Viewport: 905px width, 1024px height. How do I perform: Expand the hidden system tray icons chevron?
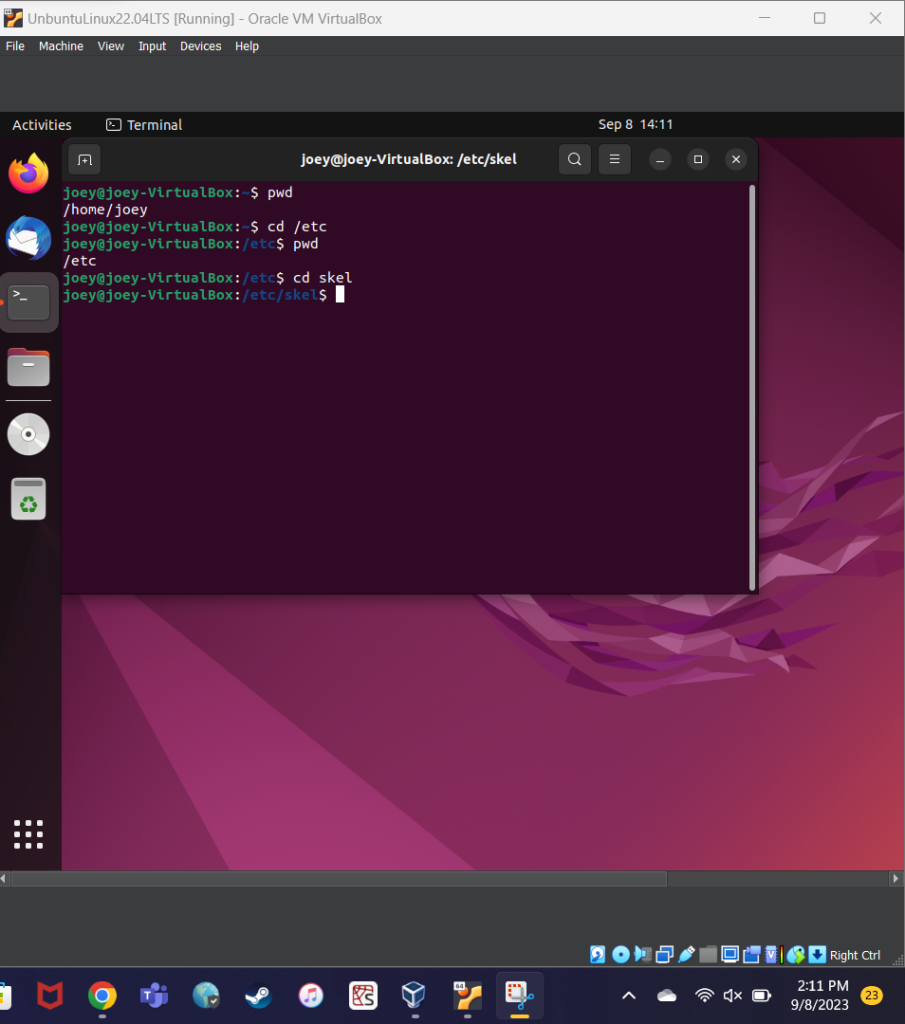coord(629,996)
